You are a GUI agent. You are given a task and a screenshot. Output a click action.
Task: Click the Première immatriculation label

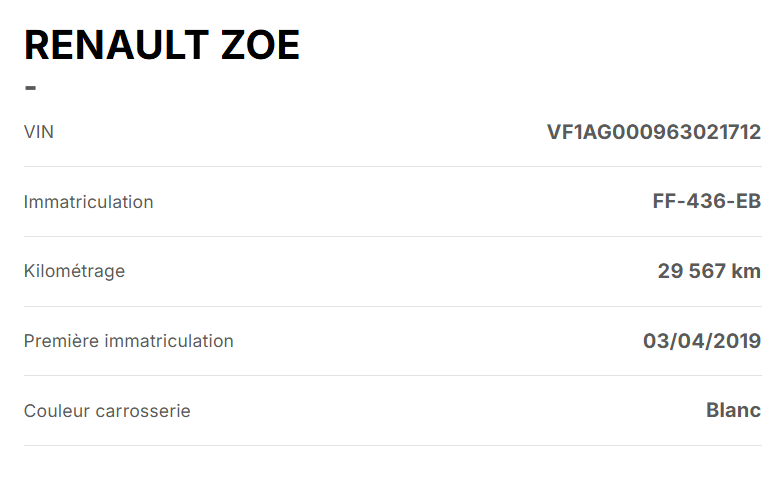coord(129,341)
